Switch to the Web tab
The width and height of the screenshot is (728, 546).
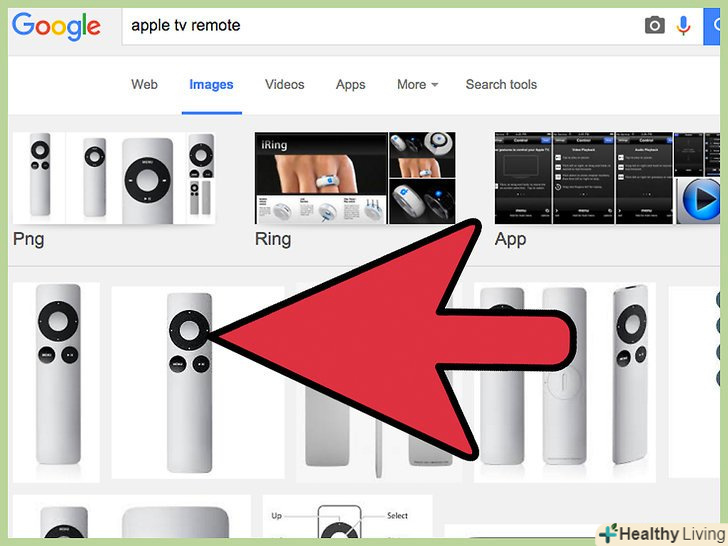(x=144, y=84)
